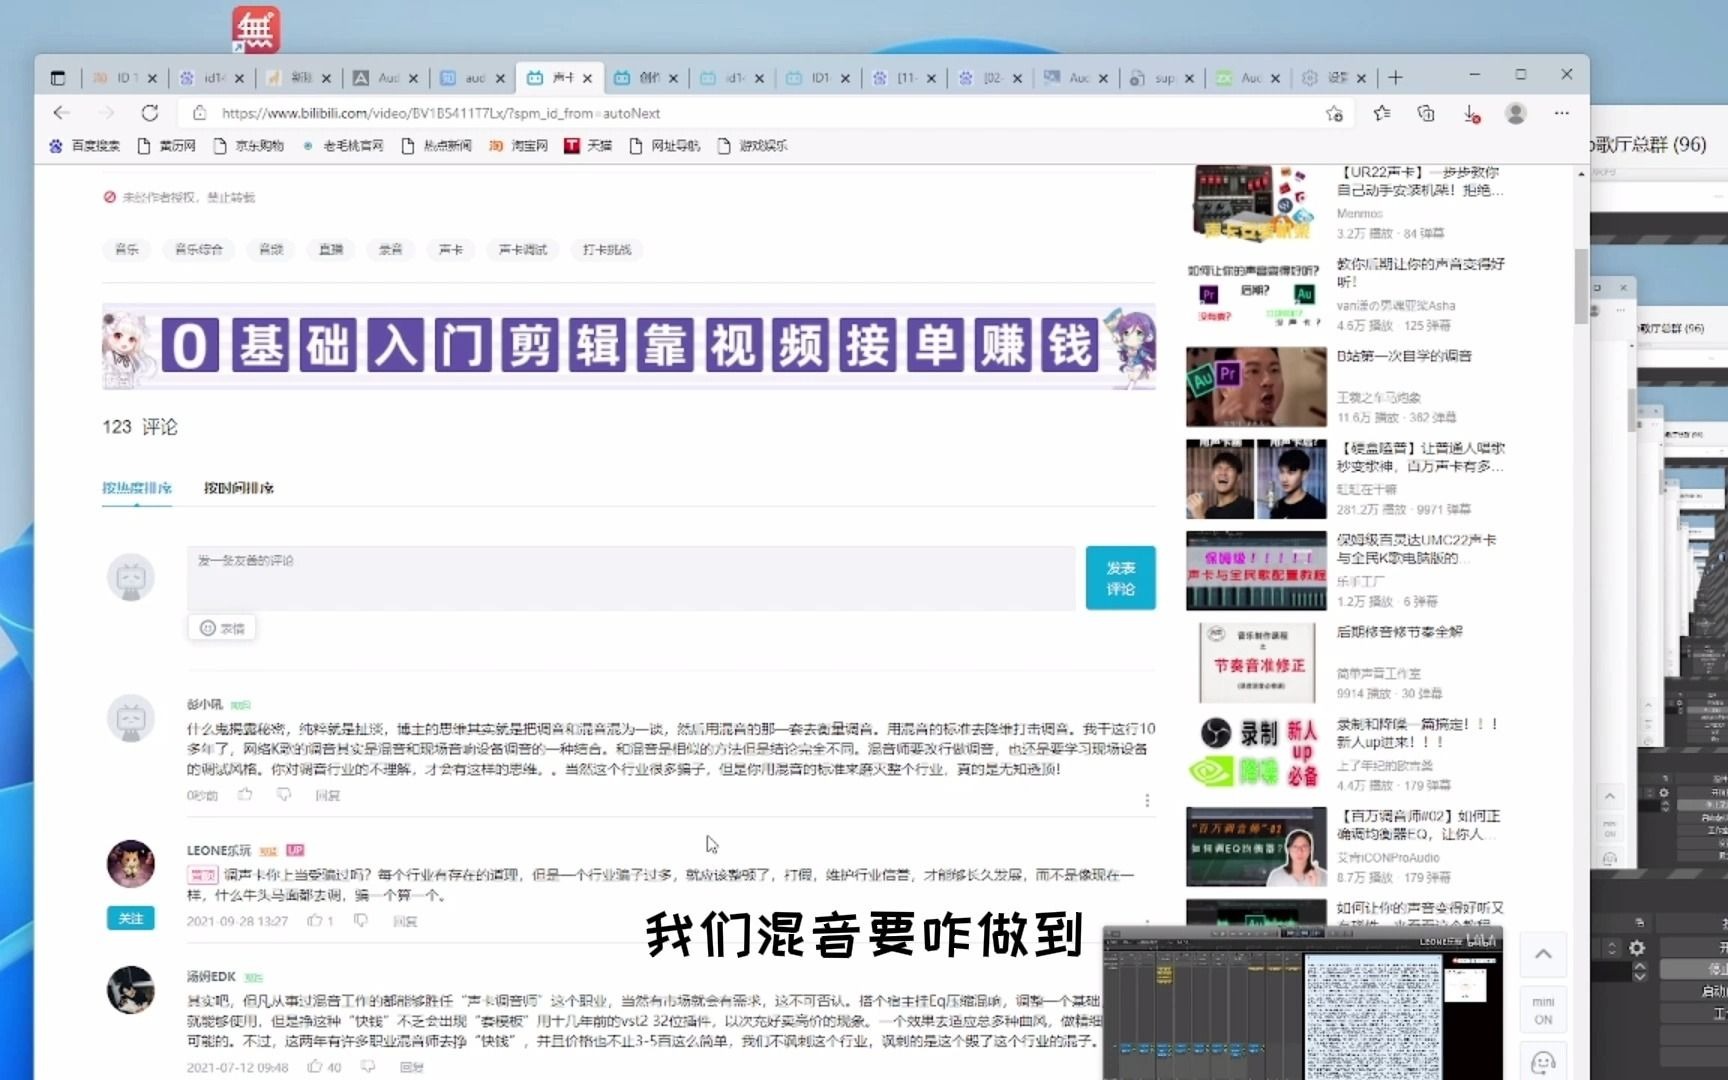Click the chevron-up arrow in background window
Viewport: 1728px width, 1080px height.
[x=1610, y=796]
